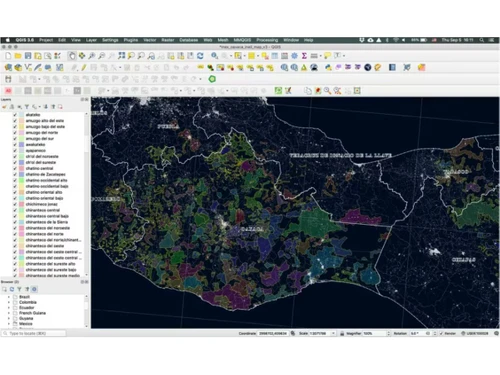Open the Processing menu

click(x=267, y=40)
